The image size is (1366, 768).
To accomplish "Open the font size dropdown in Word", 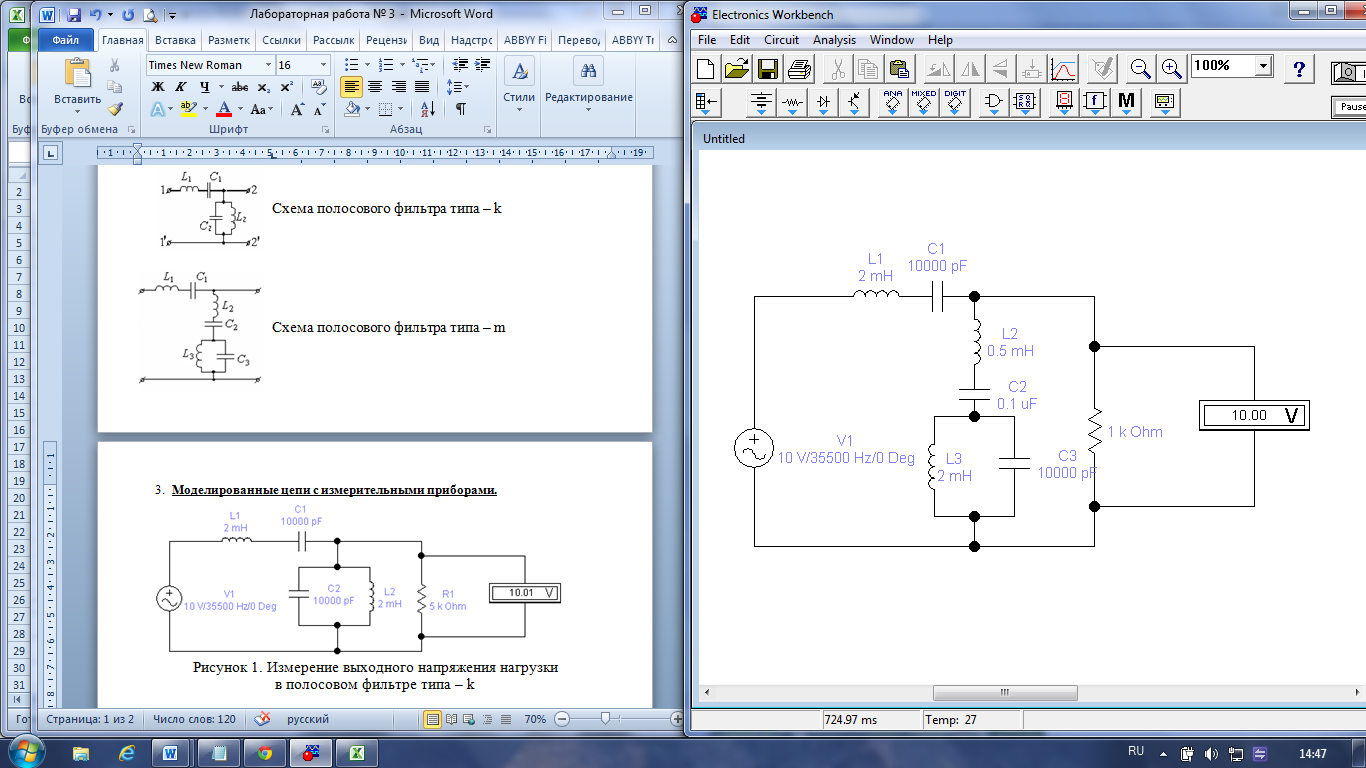I will 323,65.
